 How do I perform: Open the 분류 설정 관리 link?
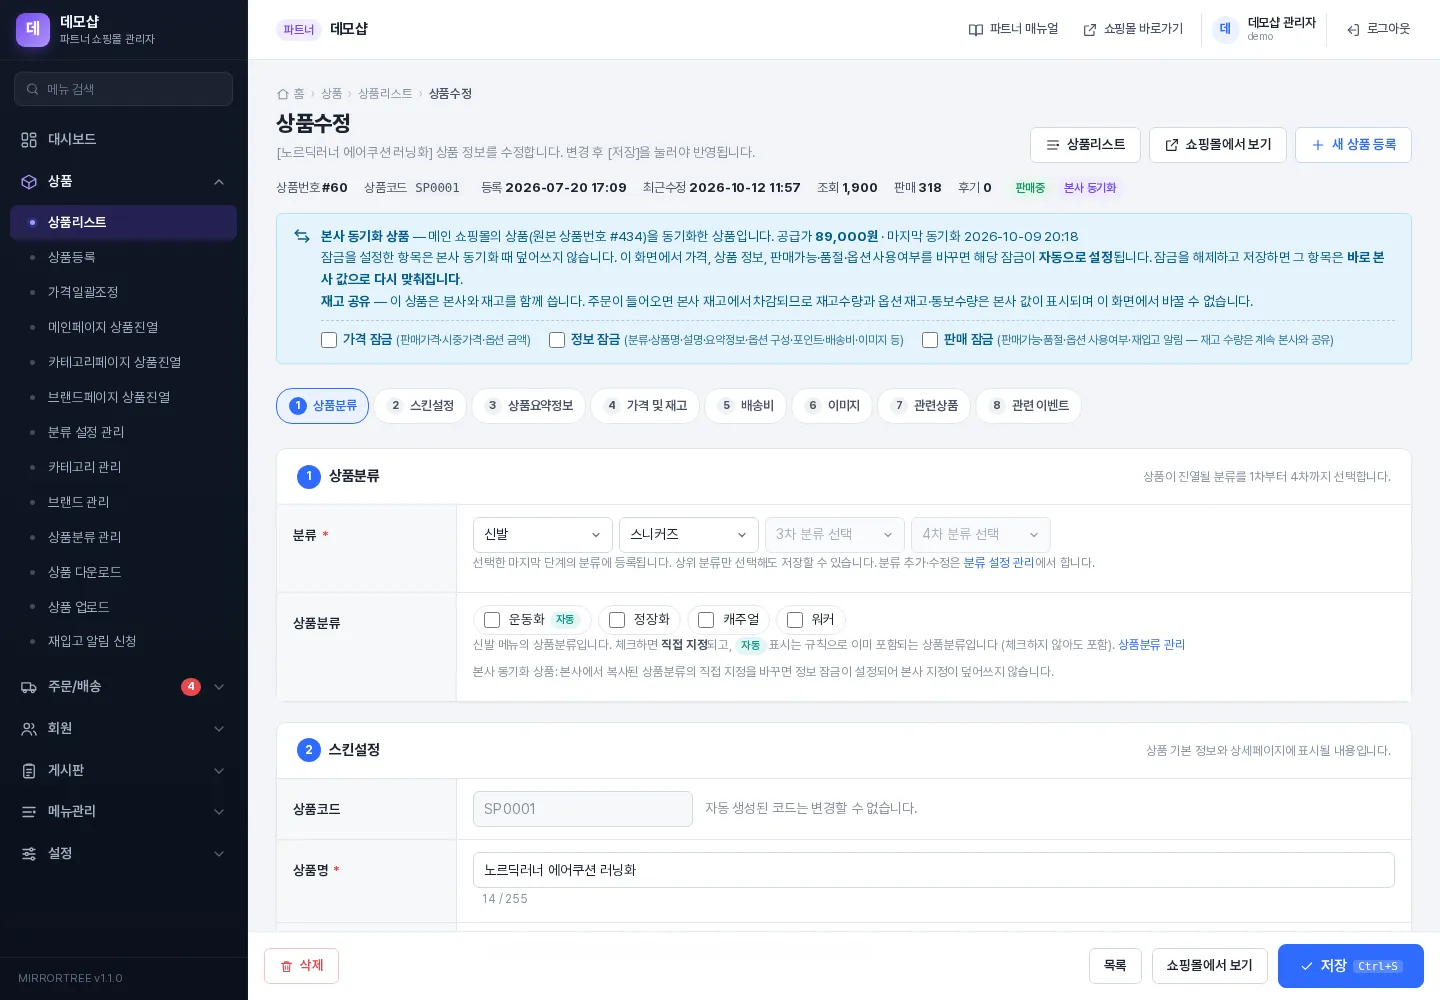999,563
